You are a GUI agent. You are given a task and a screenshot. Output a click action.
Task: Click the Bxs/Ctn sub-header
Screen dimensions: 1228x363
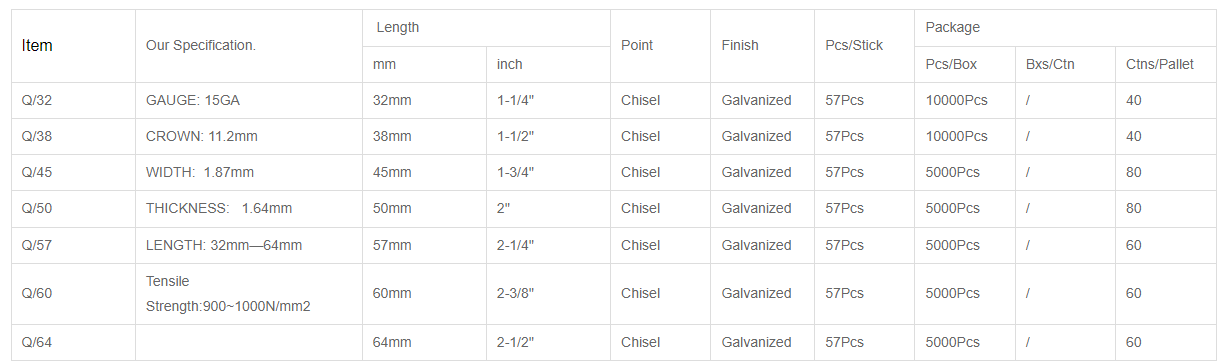[1065, 64]
